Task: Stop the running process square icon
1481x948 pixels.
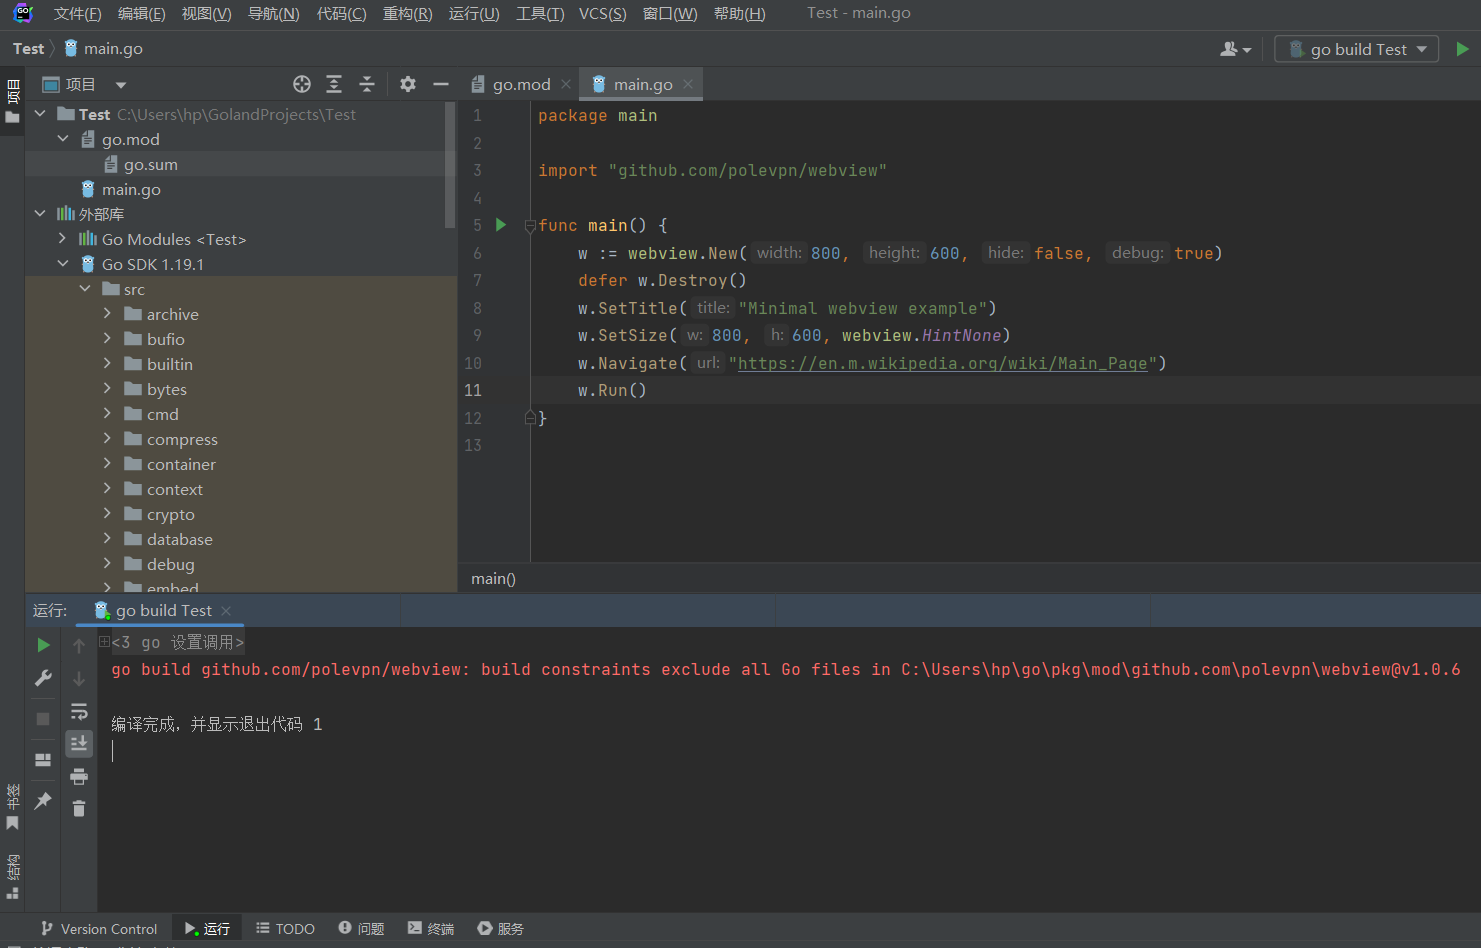Action: (43, 719)
